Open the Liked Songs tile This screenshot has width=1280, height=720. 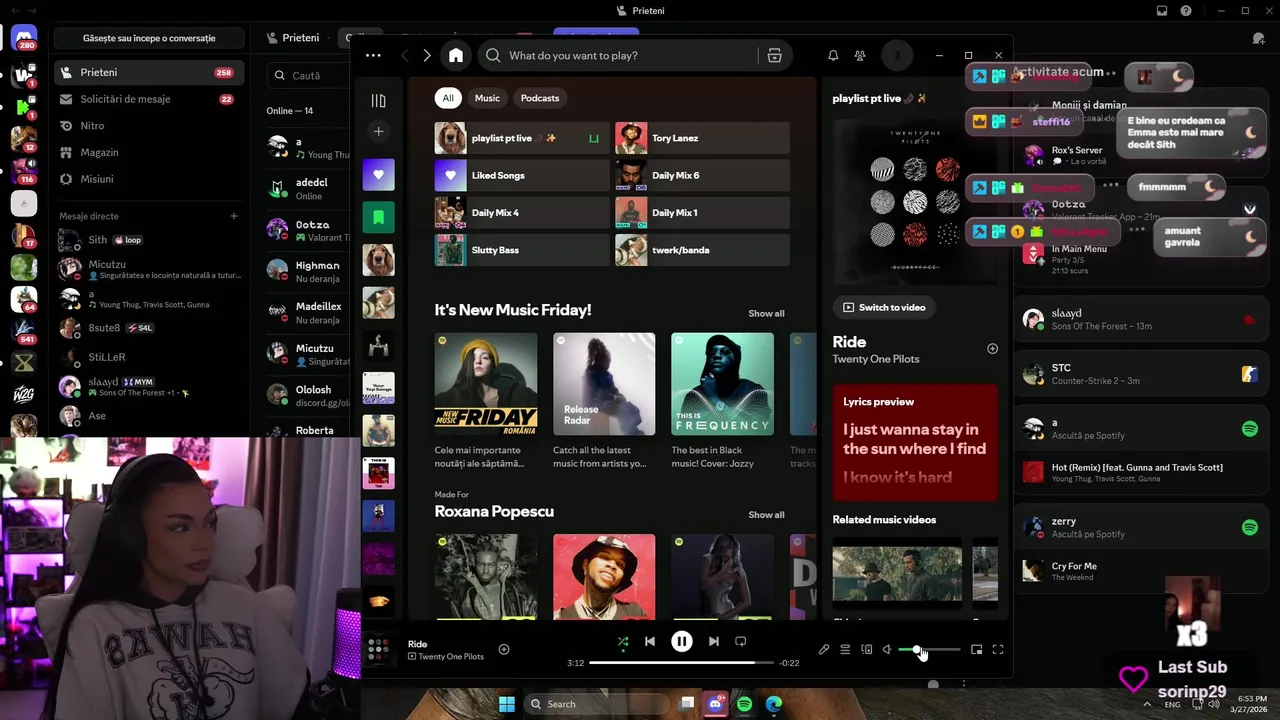[x=522, y=175]
